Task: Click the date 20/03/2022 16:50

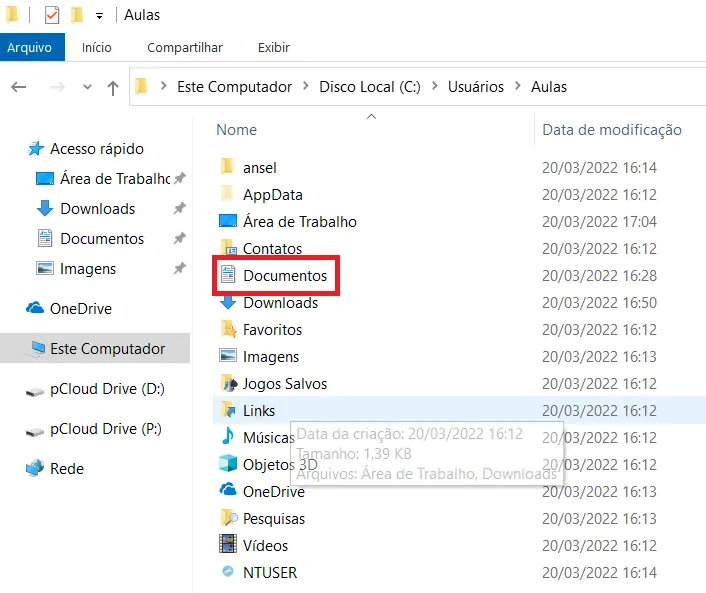Action: pos(599,303)
